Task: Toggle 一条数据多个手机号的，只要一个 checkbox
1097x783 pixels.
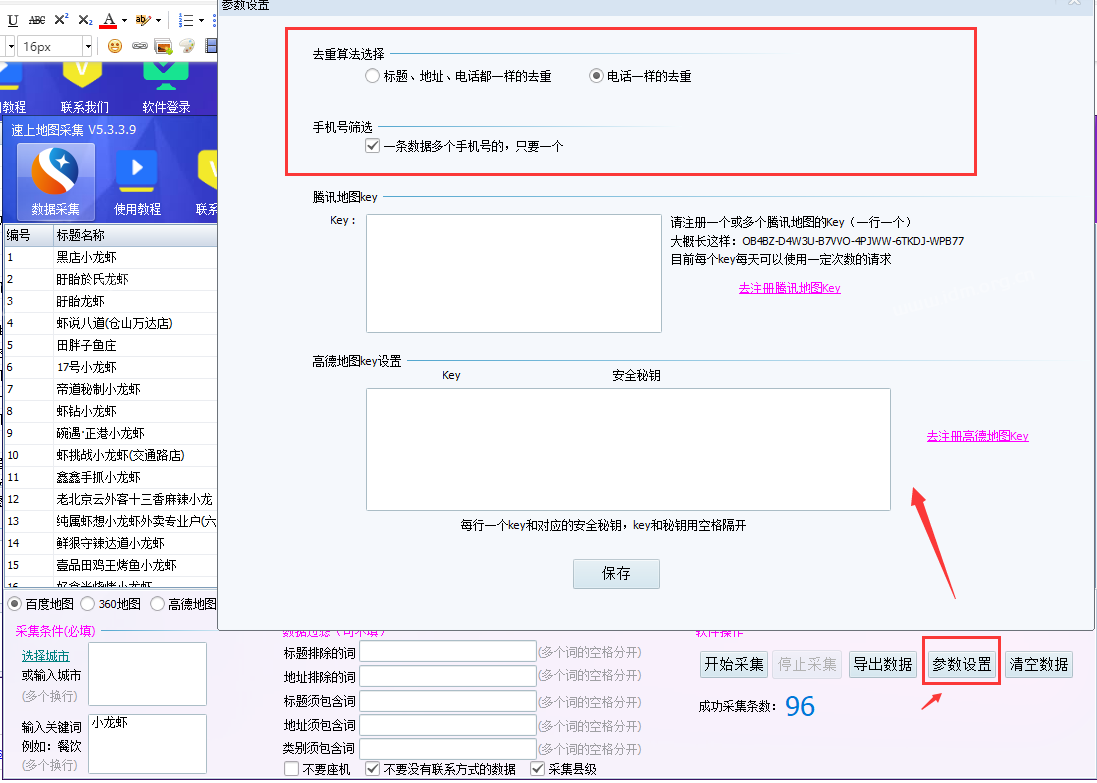Action: [x=372, y=146]
